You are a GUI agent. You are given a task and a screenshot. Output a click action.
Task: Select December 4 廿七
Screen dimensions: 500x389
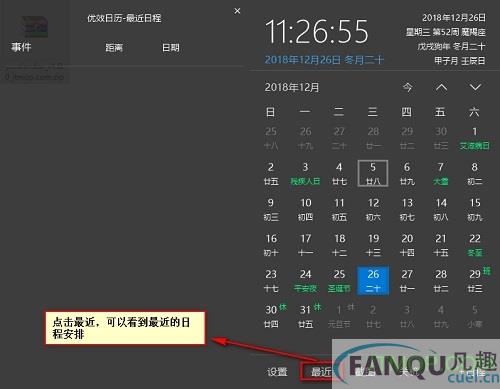coord(339,174)
